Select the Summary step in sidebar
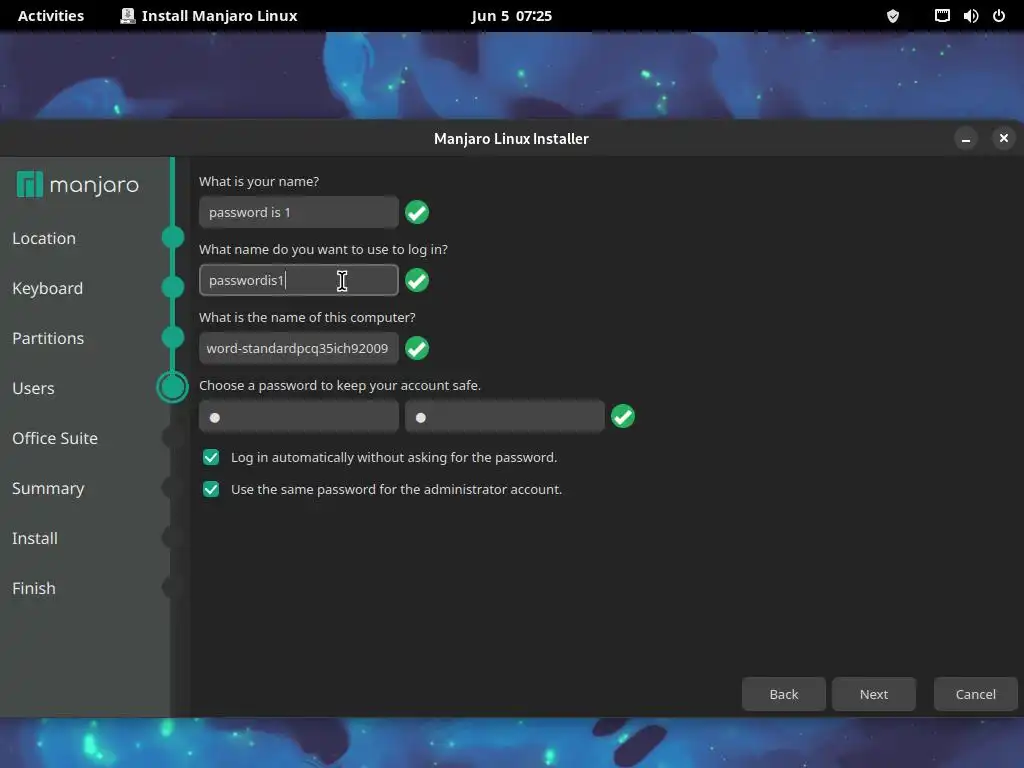This screenshot has width=1024, height=768. point(48,488)
